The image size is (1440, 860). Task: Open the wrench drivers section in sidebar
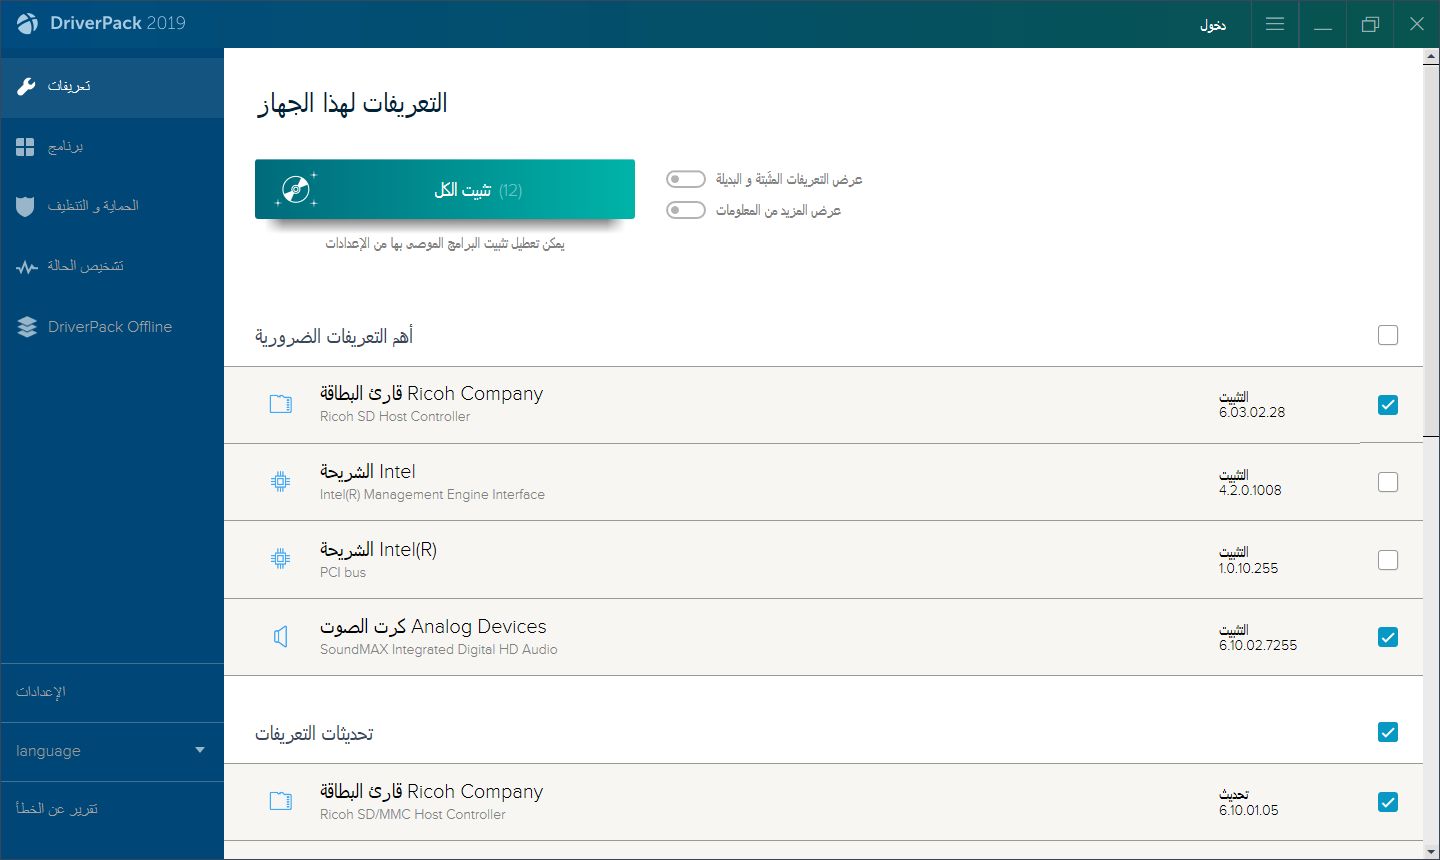pos(27,86)
